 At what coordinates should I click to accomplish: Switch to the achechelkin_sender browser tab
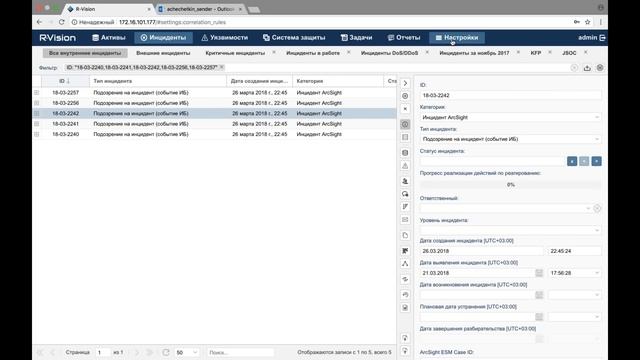point(200,9)
